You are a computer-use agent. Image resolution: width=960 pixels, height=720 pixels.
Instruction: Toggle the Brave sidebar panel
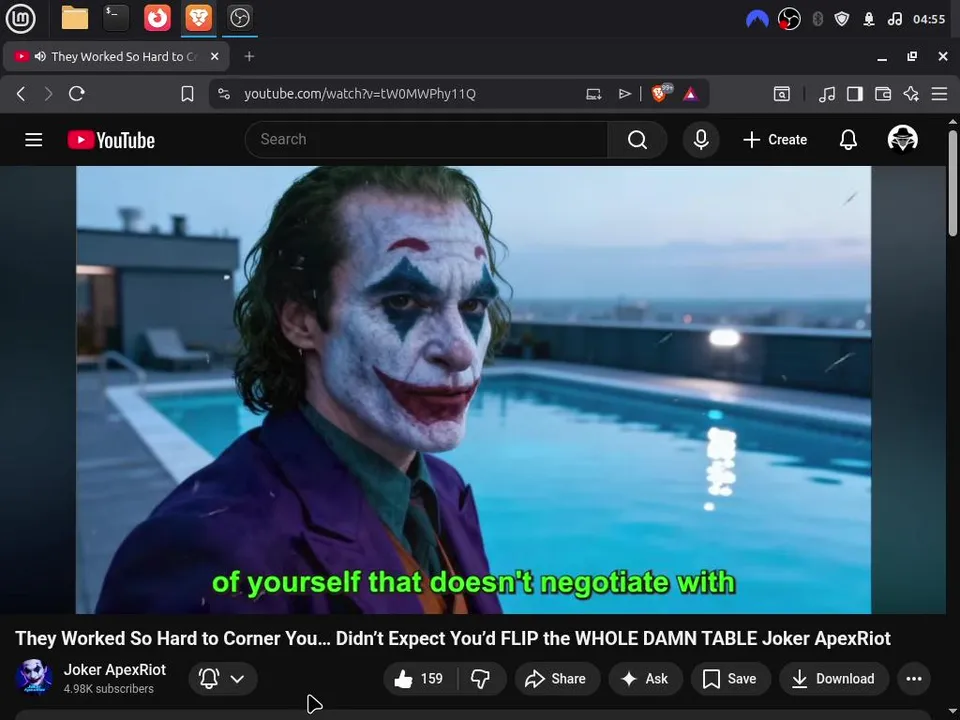coord(855,94)
